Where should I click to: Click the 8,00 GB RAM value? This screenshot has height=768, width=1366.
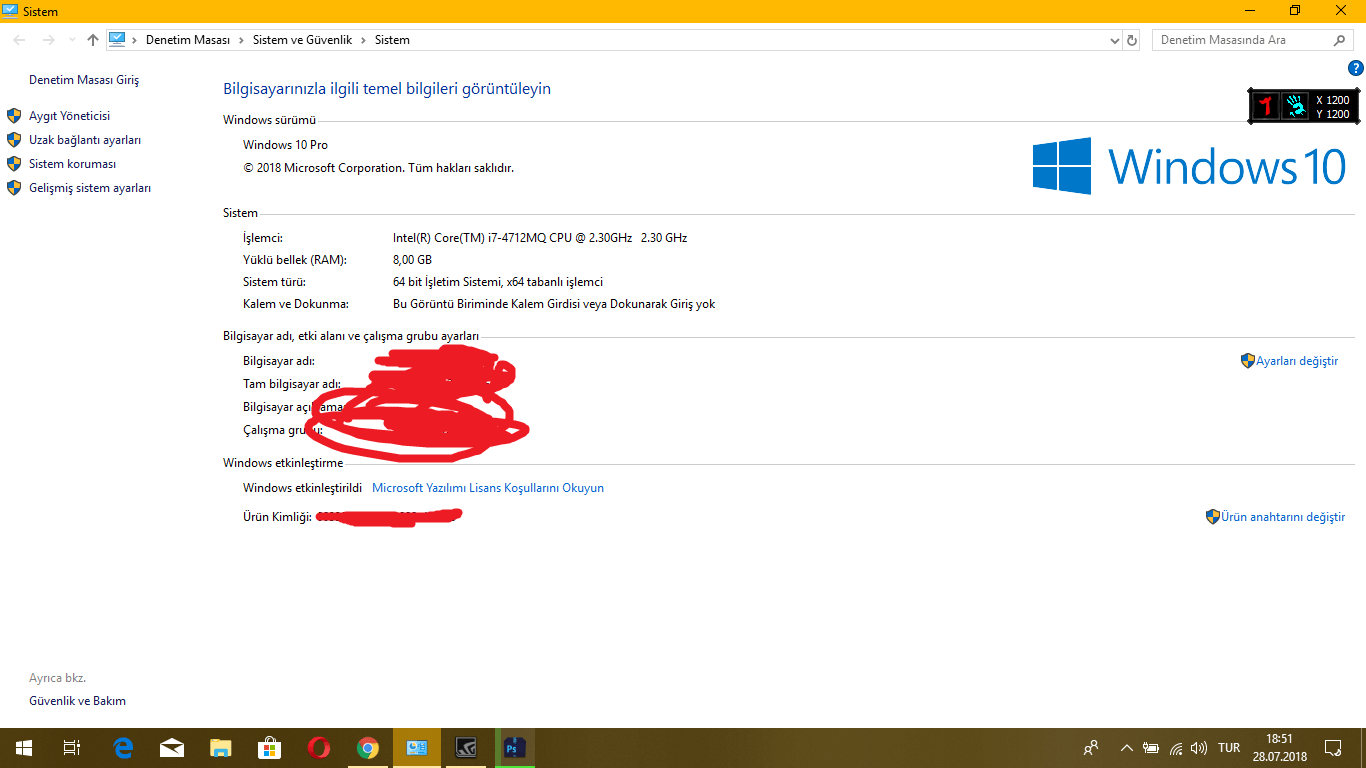point(412,260)
